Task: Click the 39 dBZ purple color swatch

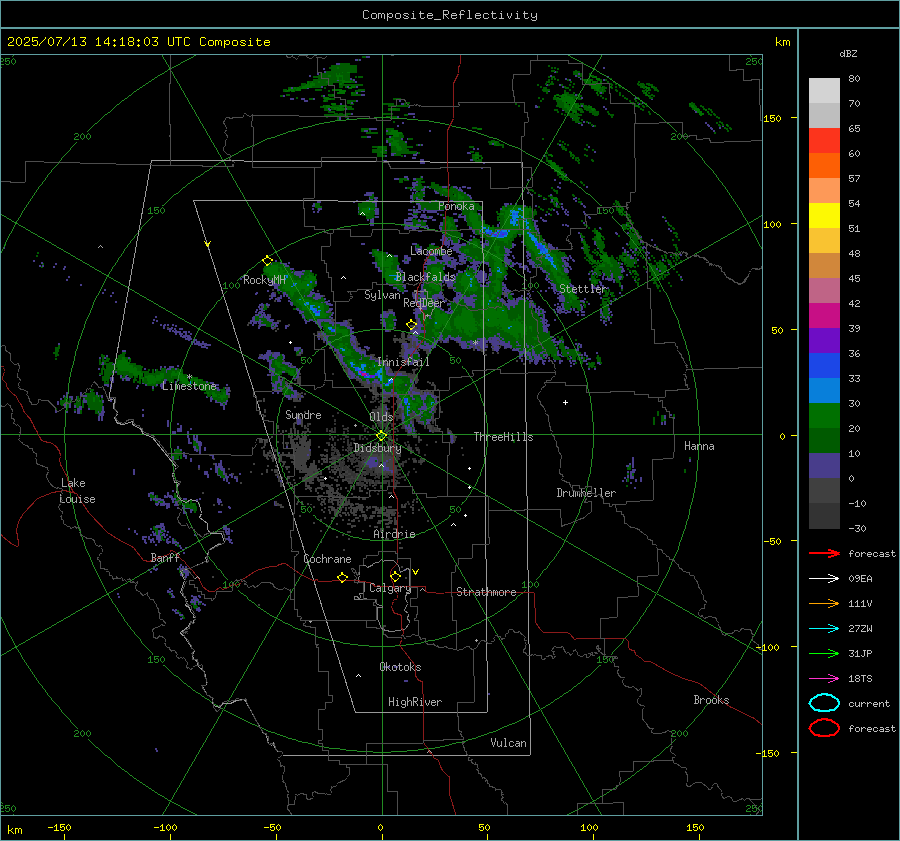Action: coord(824,340)
